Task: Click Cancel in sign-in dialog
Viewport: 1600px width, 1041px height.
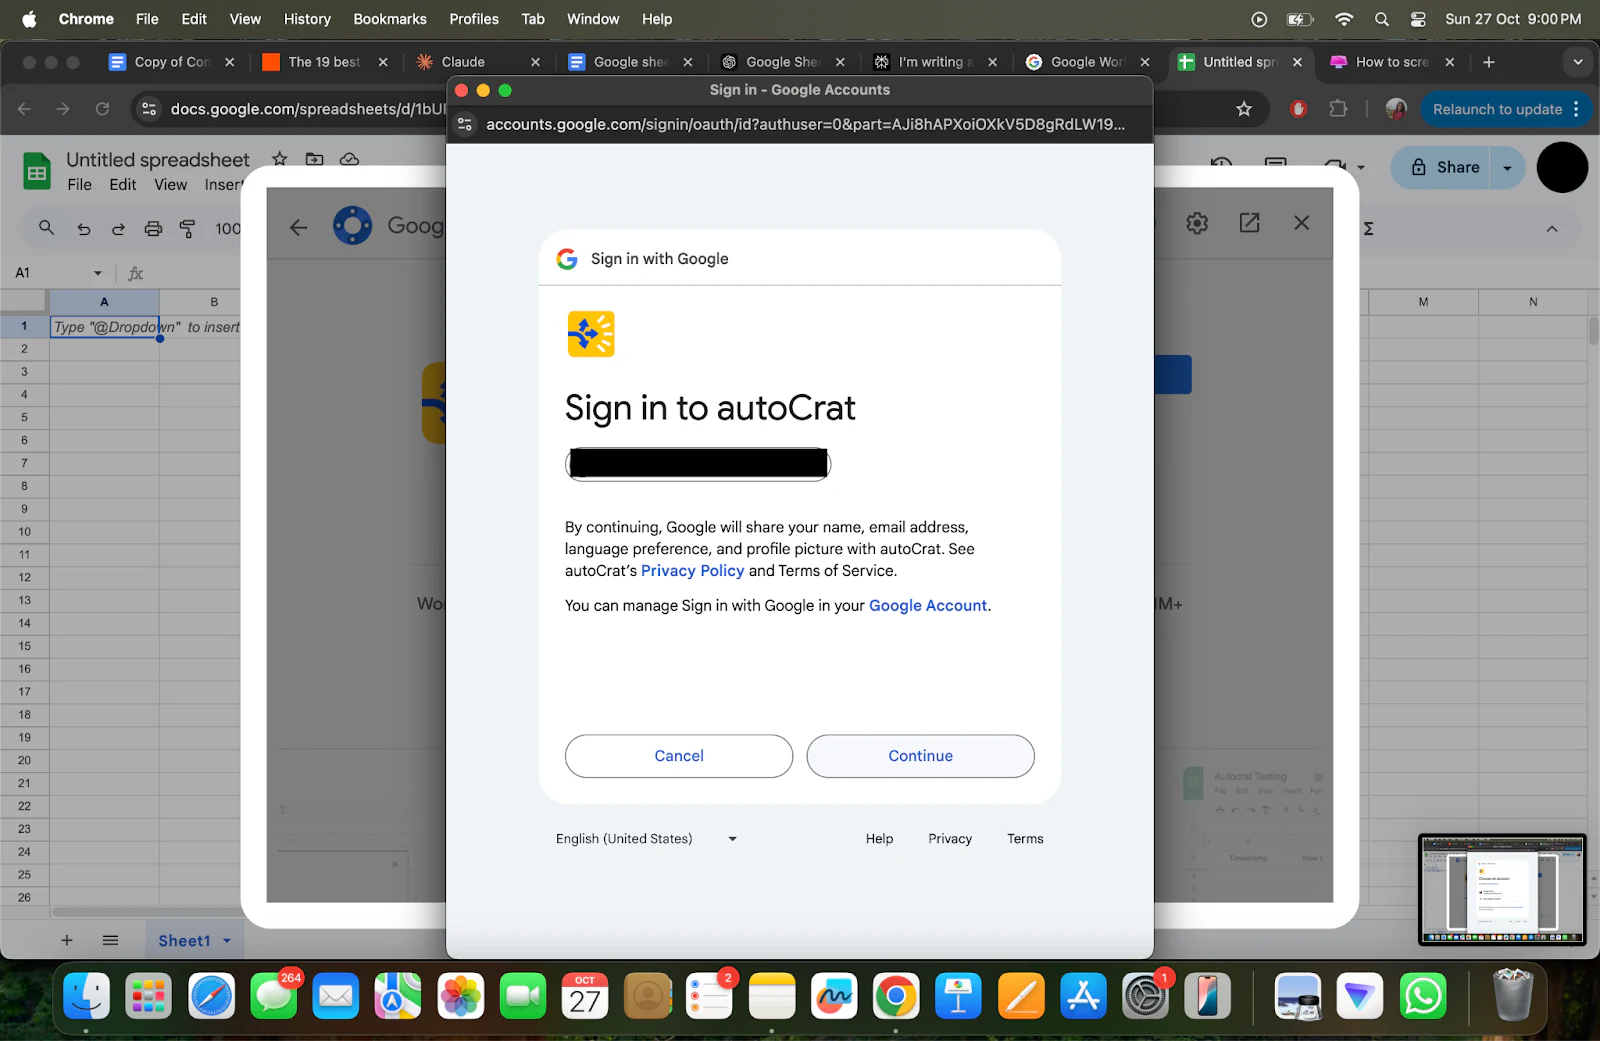Action: pyautogui.click(x=679, y=756)
